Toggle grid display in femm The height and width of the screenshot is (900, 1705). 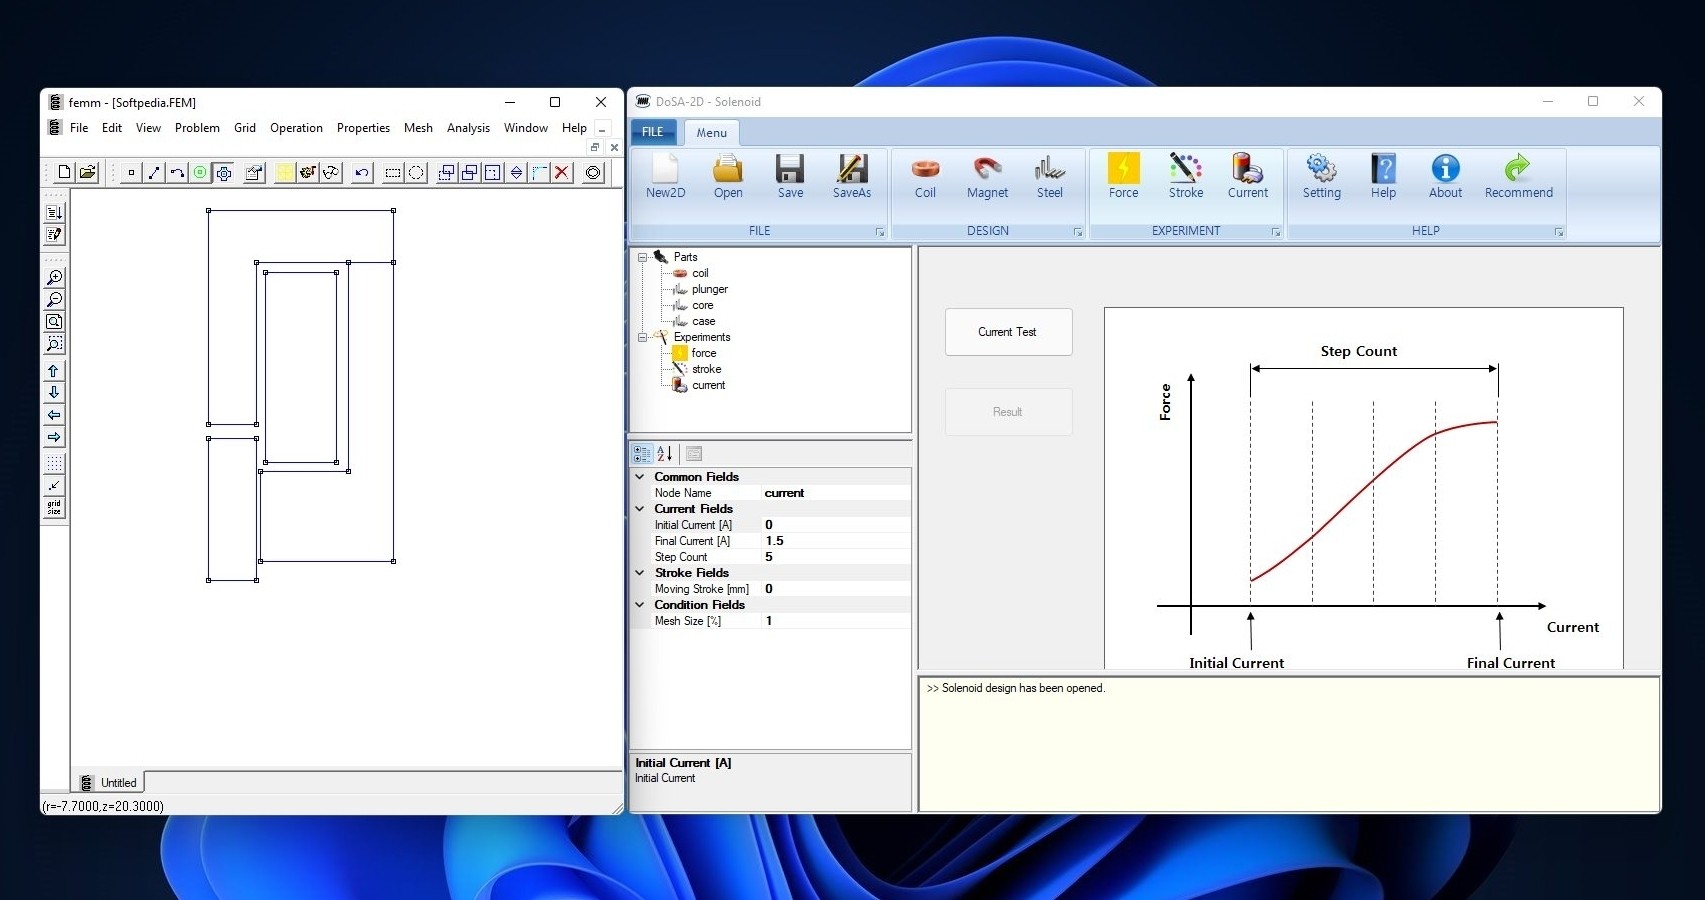pyautogui.click(x=54, y=464)
